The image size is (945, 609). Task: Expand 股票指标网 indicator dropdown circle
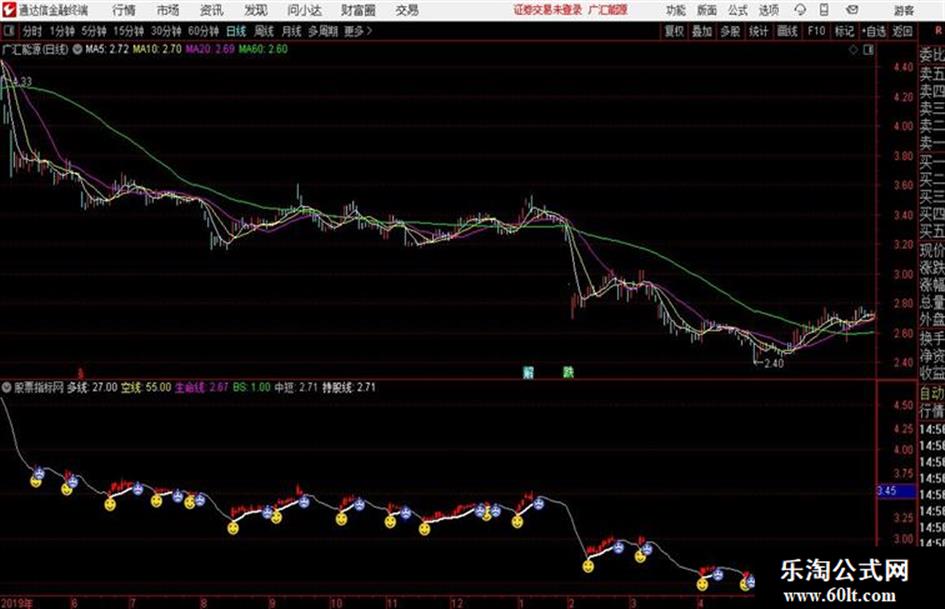(x=7, y=387)
